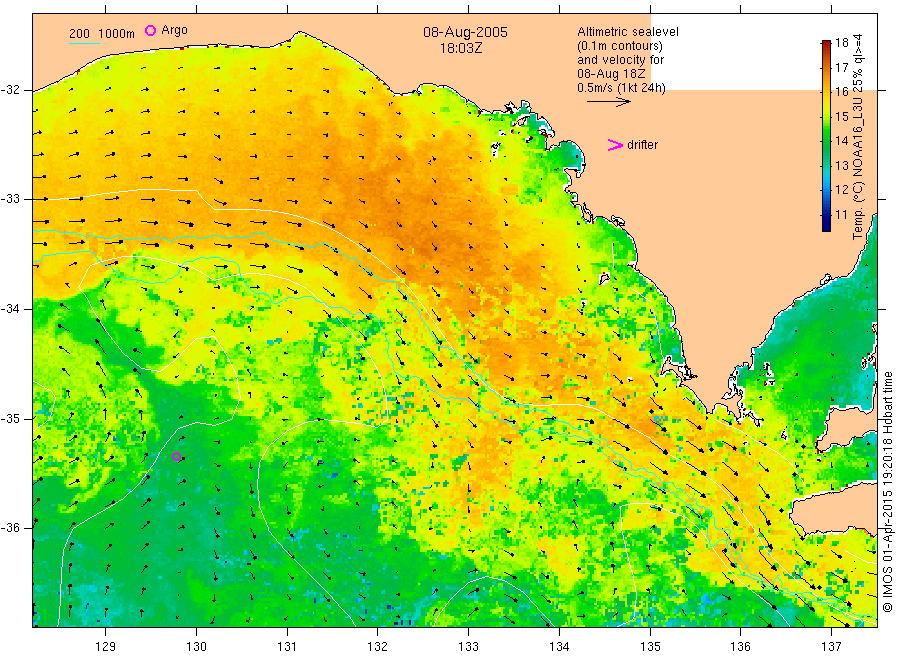The image size is (900, 660).
Task: Click the 'drifter' legend label
Action: pos(642,145)
